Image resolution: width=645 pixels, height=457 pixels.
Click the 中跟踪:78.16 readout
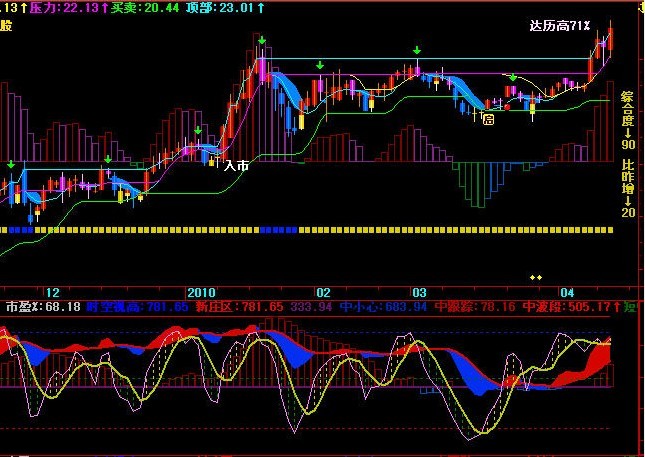(x=475, y=306)
